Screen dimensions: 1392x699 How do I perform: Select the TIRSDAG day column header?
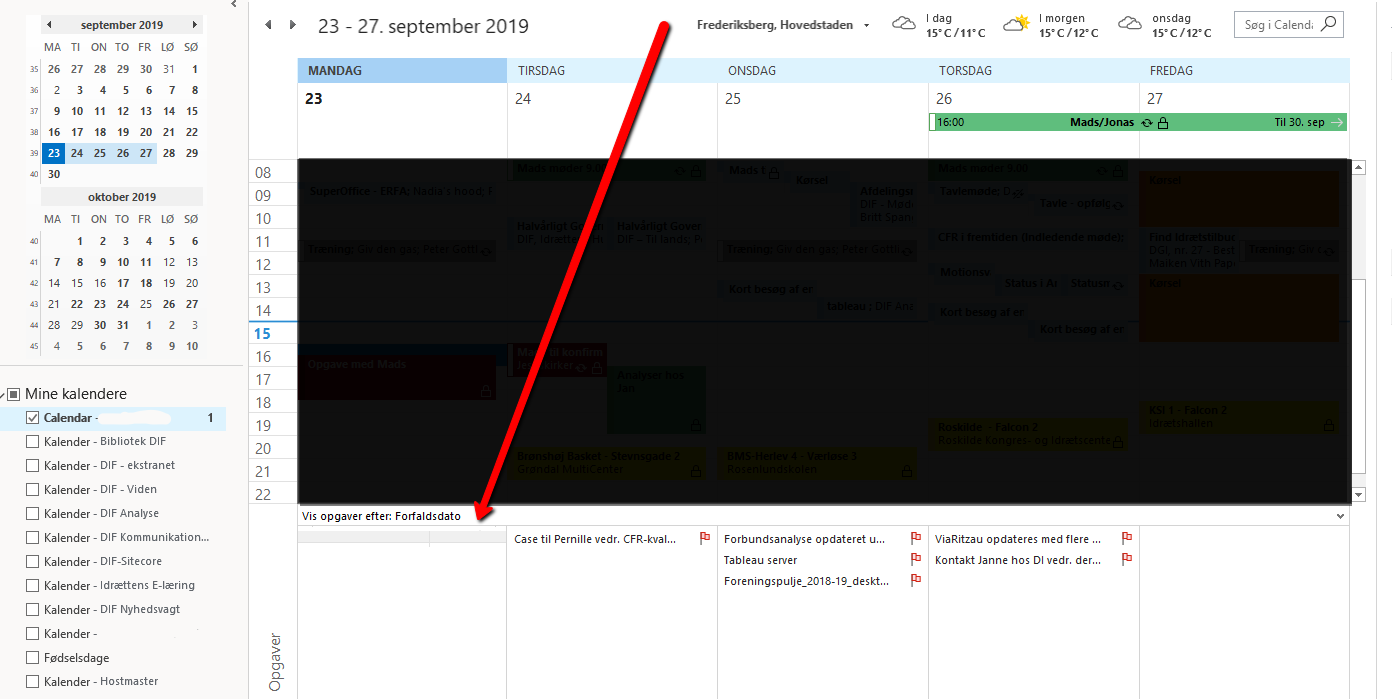(613, 71)
